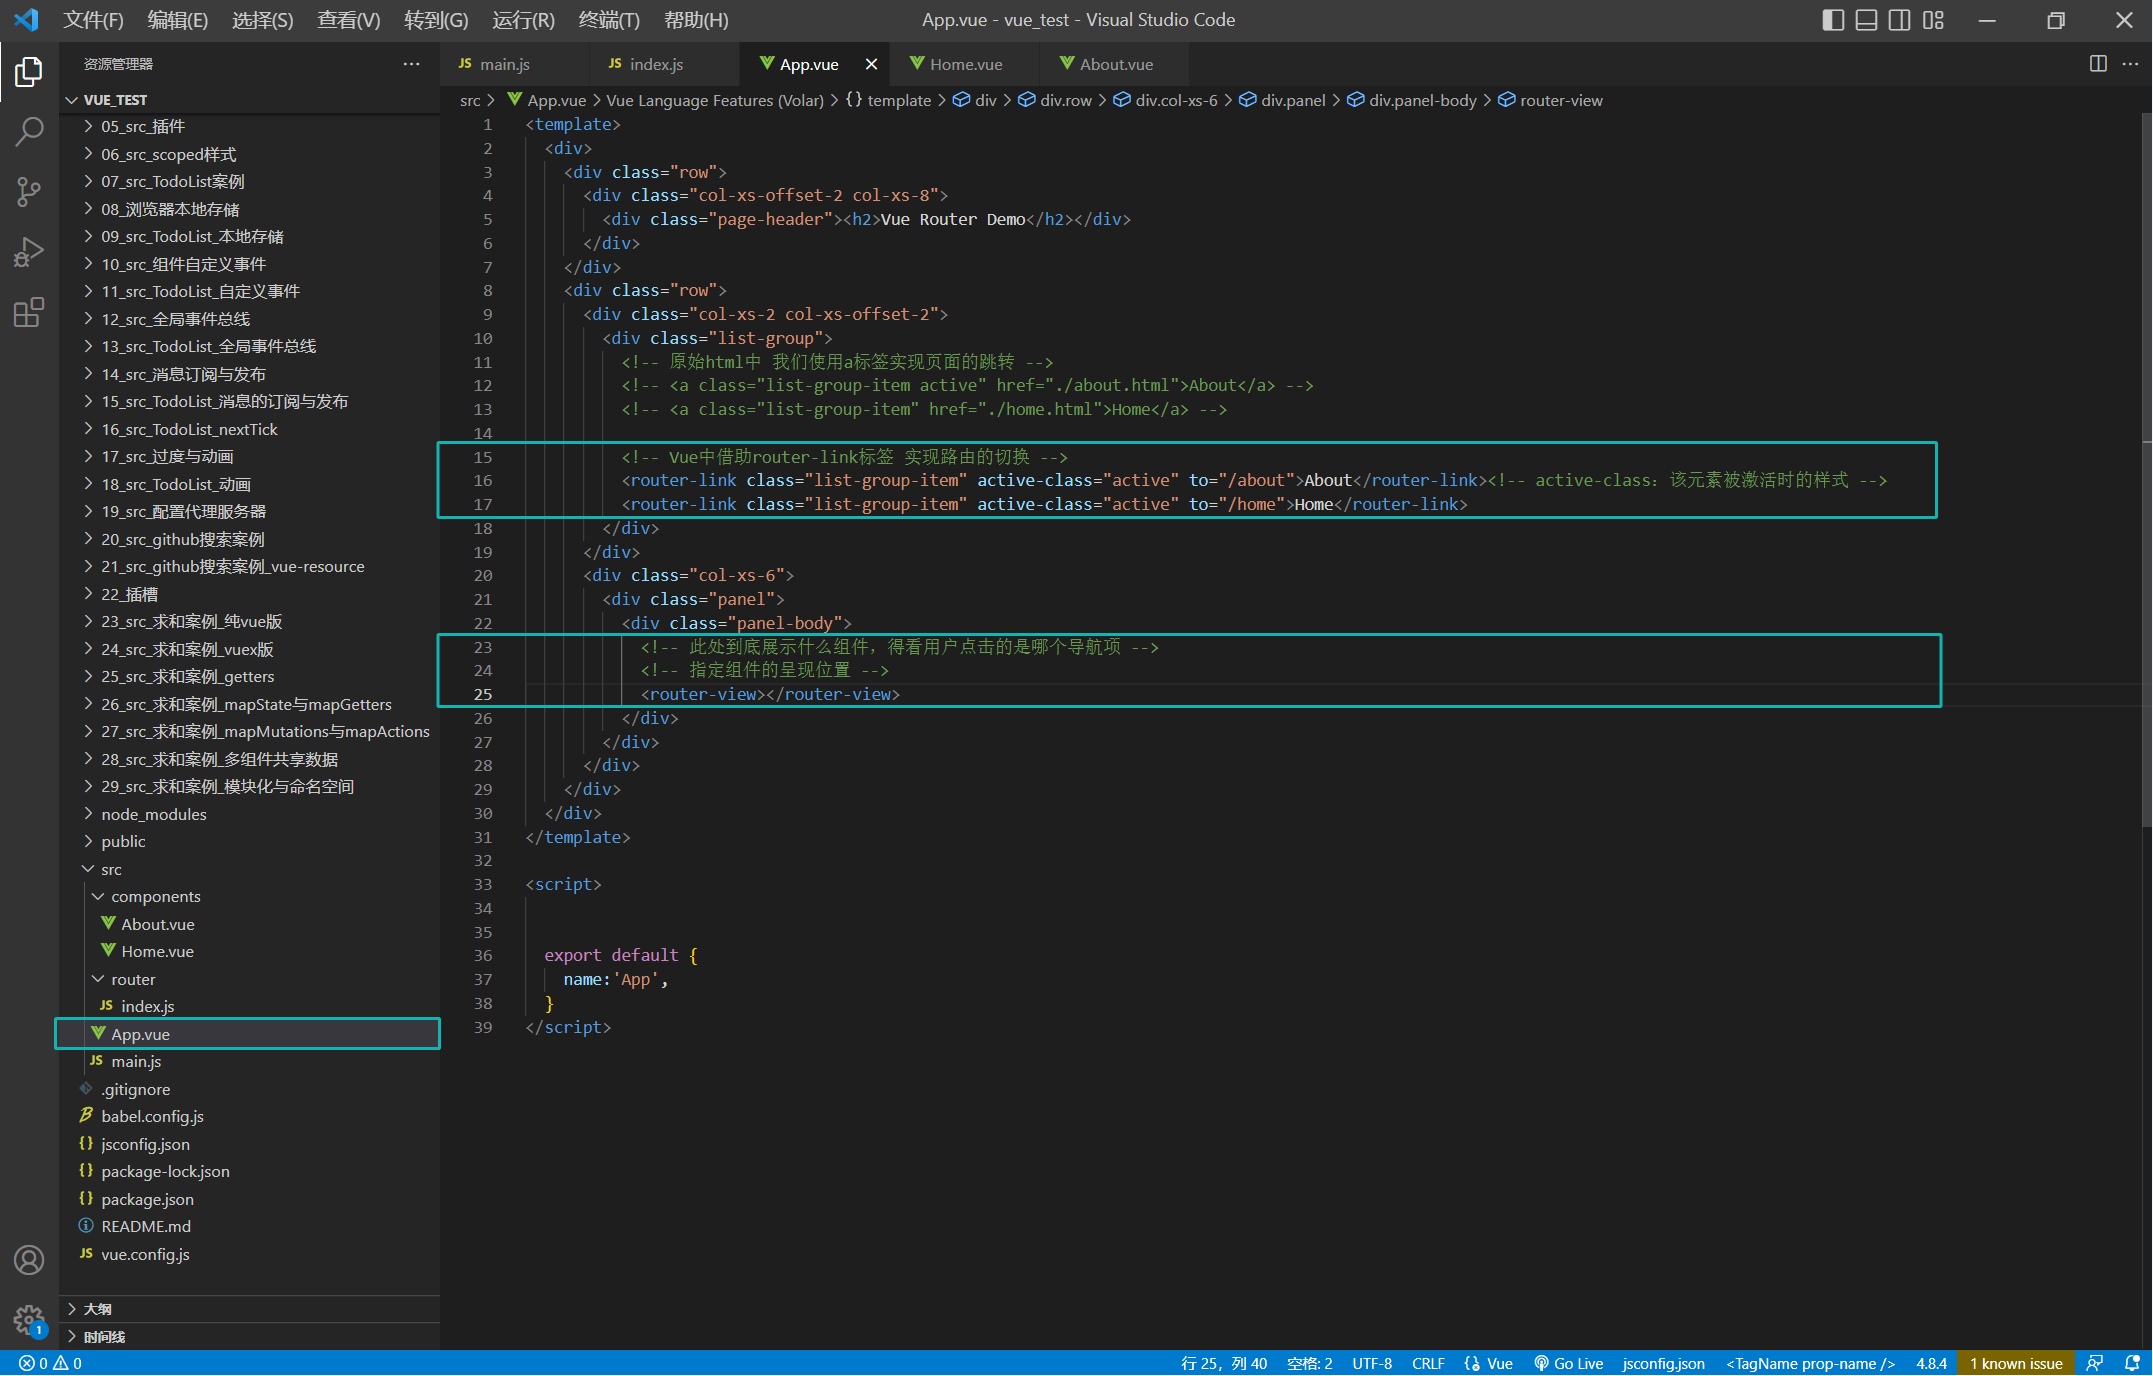Click '1 known issue' status item

(2015, 1363)
